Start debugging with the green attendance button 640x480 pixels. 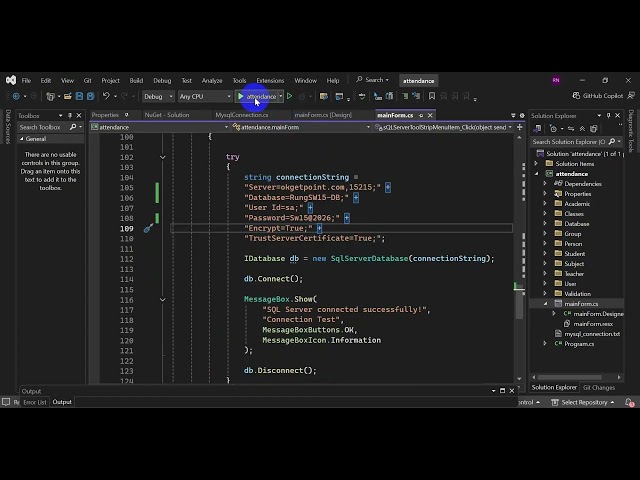[257, 97]
